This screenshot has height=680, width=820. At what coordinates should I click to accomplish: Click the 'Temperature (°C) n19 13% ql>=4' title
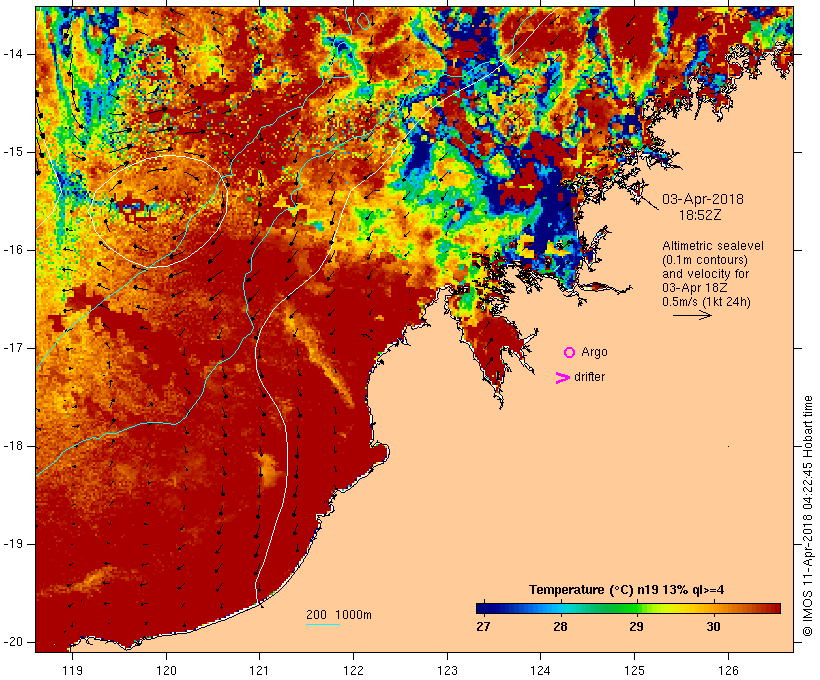[627, 590]
